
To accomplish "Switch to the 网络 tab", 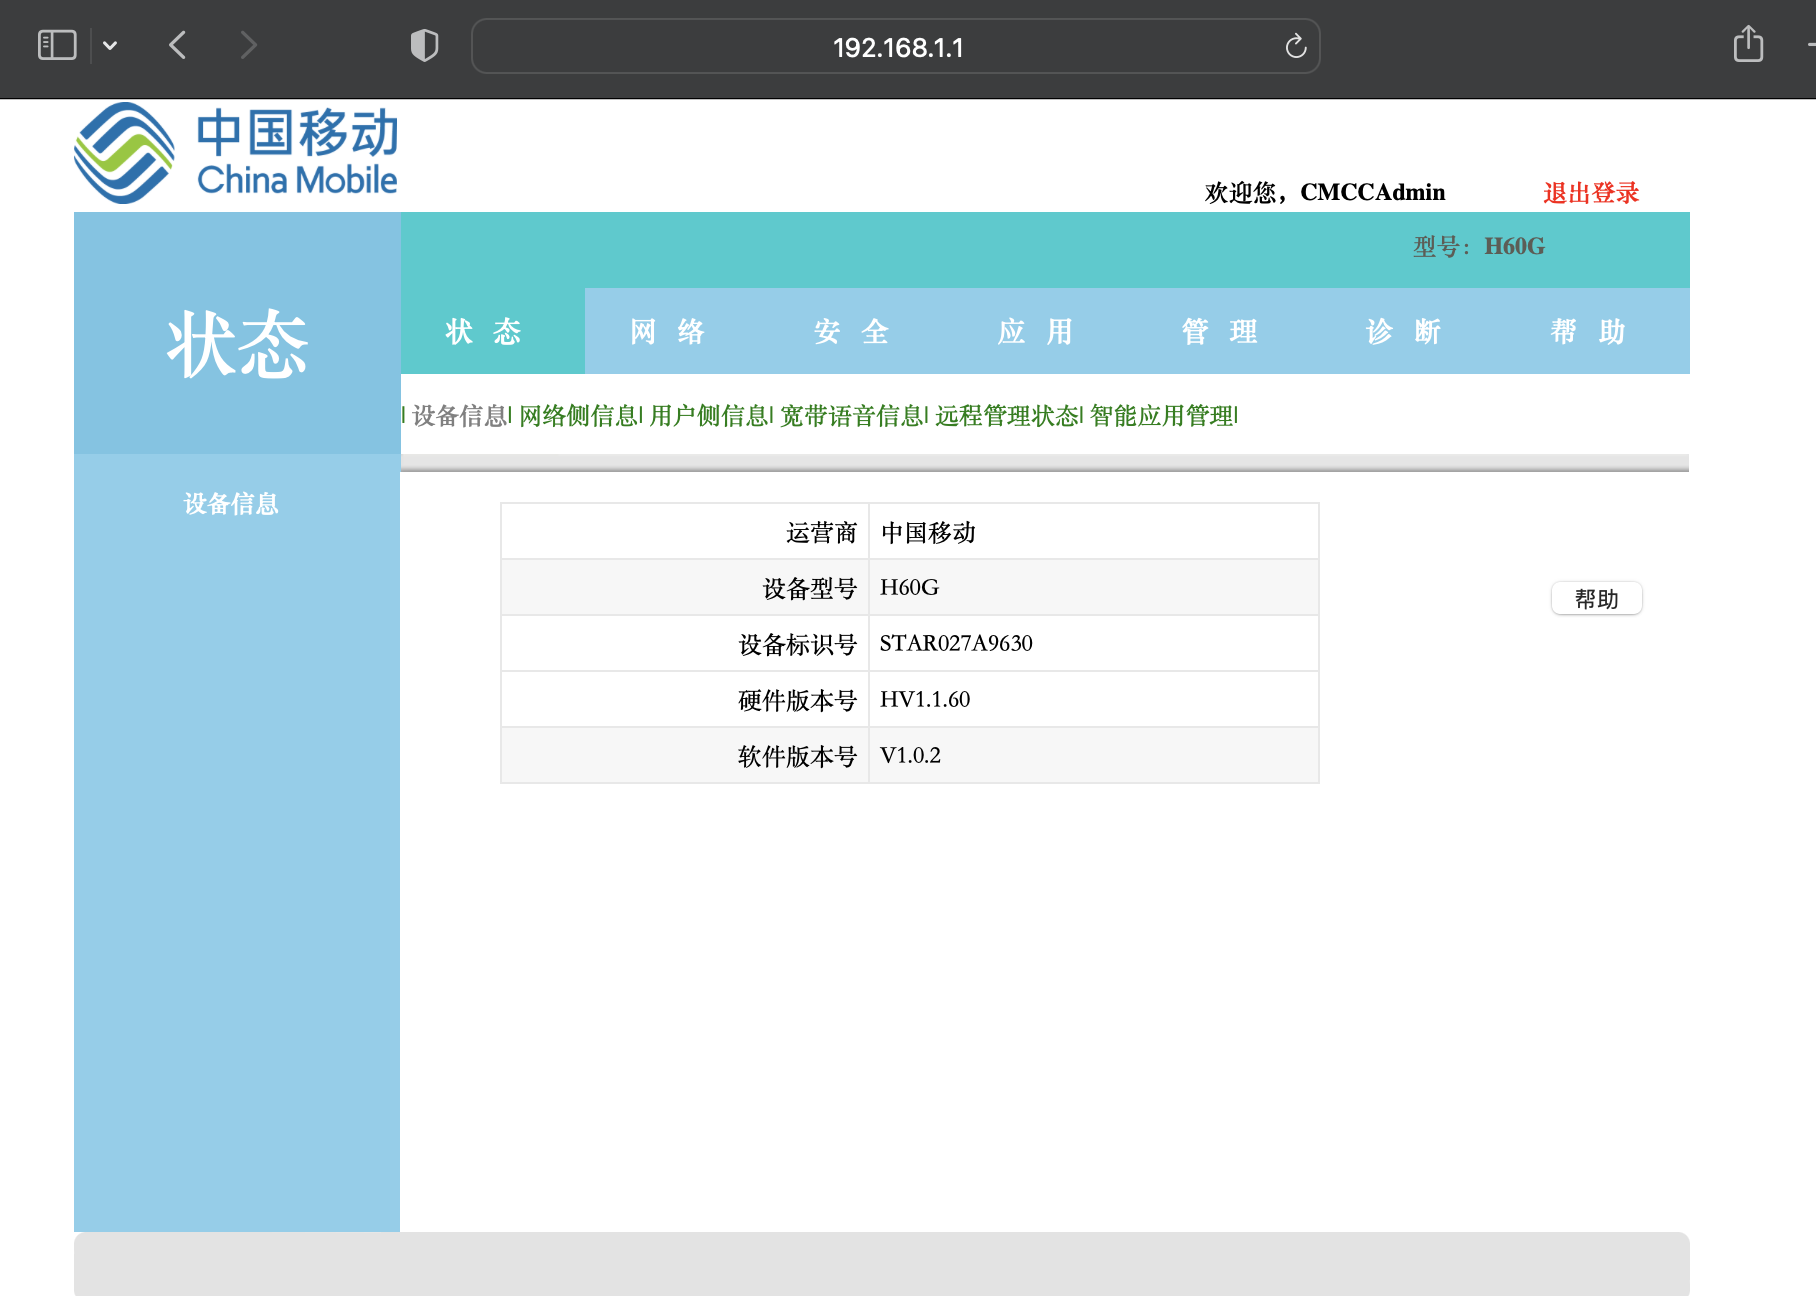I will (668, 331).
